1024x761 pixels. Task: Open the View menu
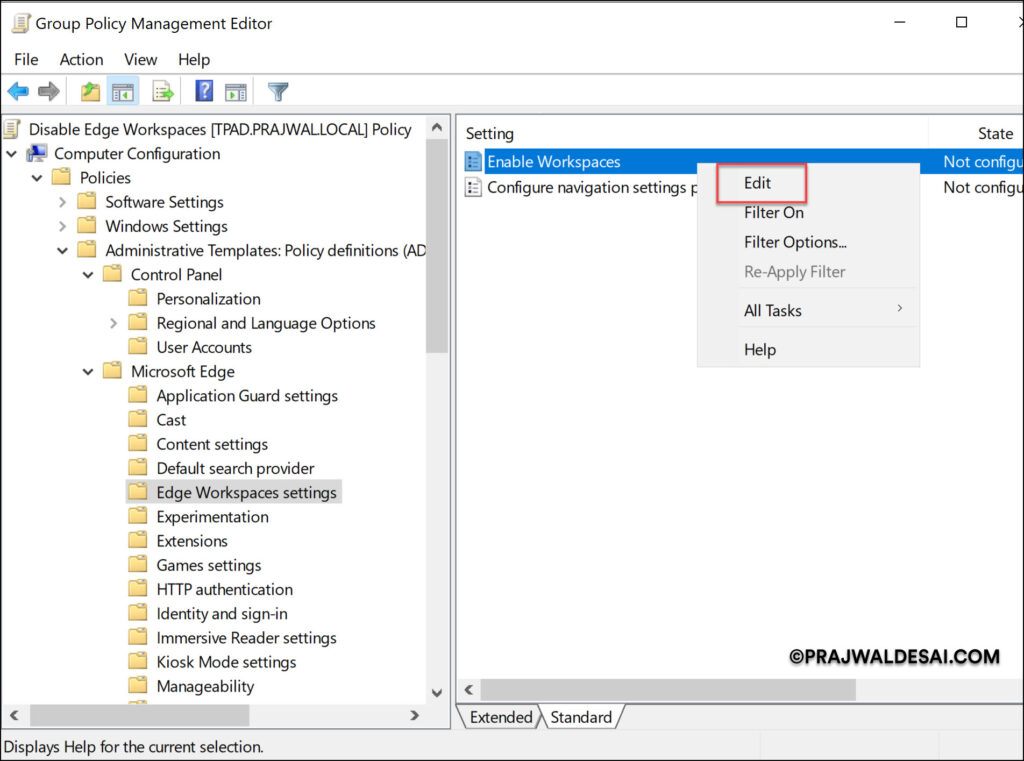click(140, 59)
